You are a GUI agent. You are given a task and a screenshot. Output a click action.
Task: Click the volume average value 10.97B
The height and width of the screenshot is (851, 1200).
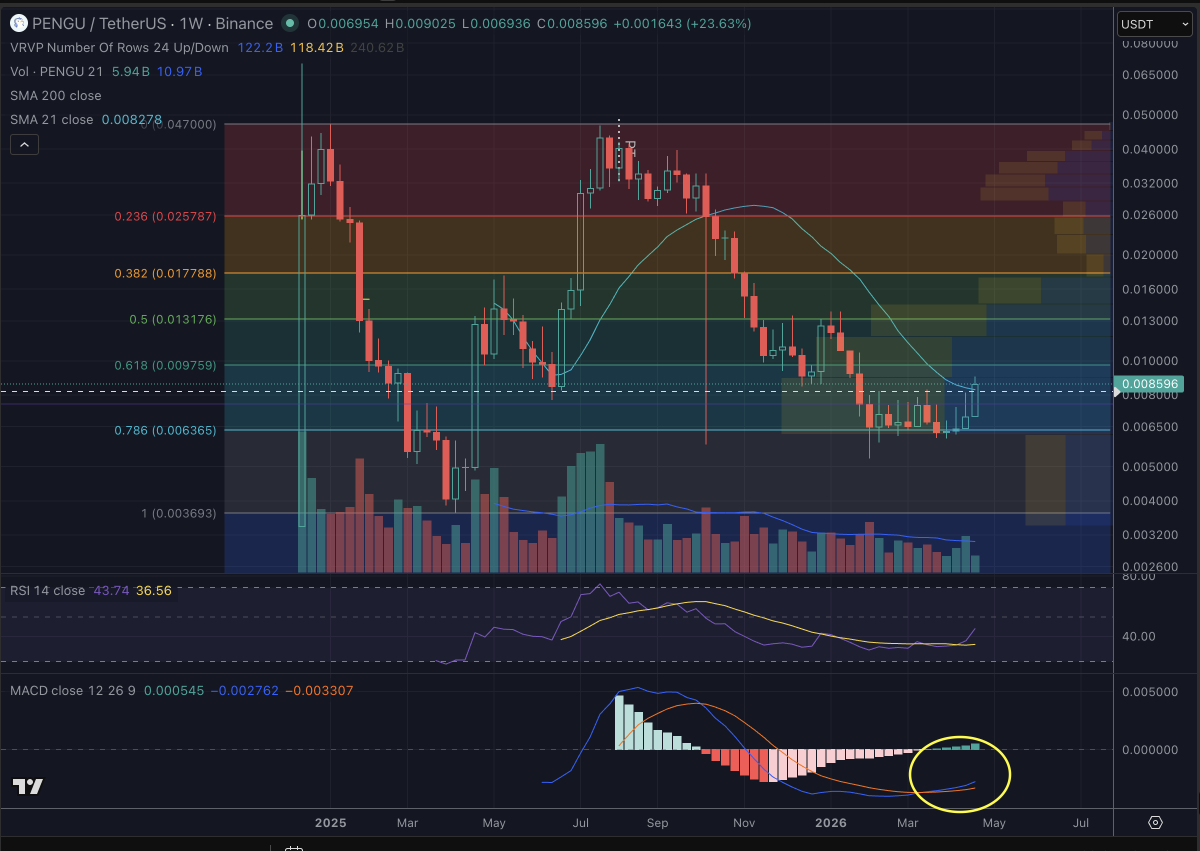point(180,71)
